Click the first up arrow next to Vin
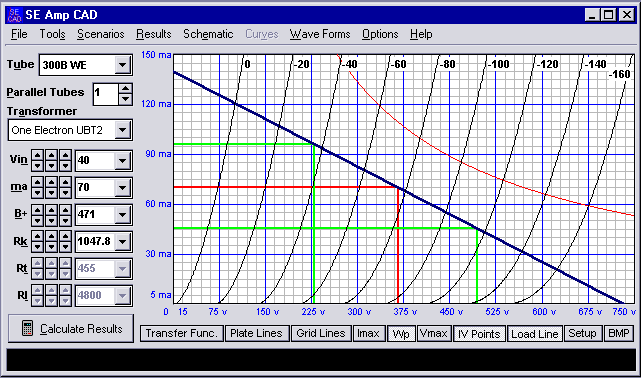 point(37,155)
